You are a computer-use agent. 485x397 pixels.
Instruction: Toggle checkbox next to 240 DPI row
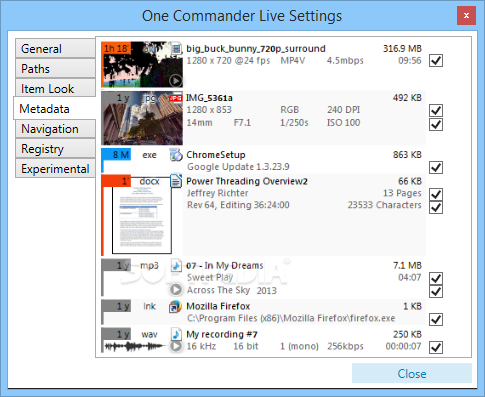tap(436, 110)
